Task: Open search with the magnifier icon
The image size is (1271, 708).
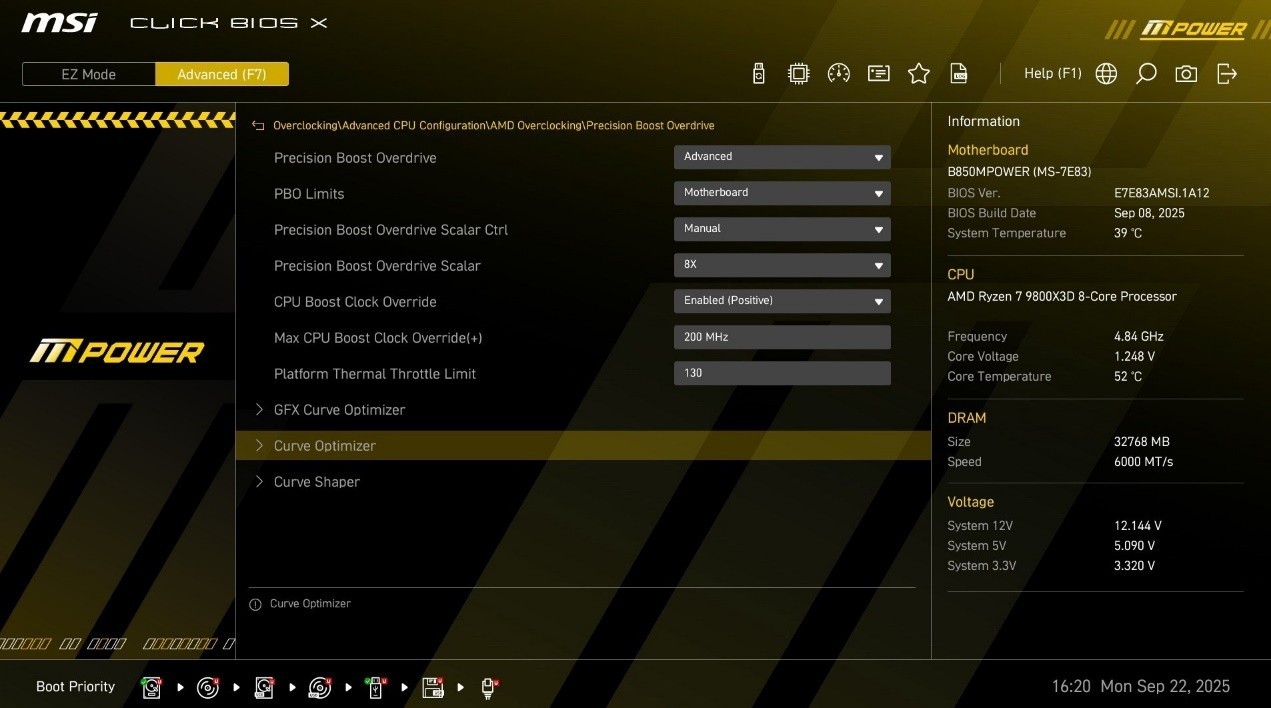Action: pyautogui.click(x=1146, y=74)
